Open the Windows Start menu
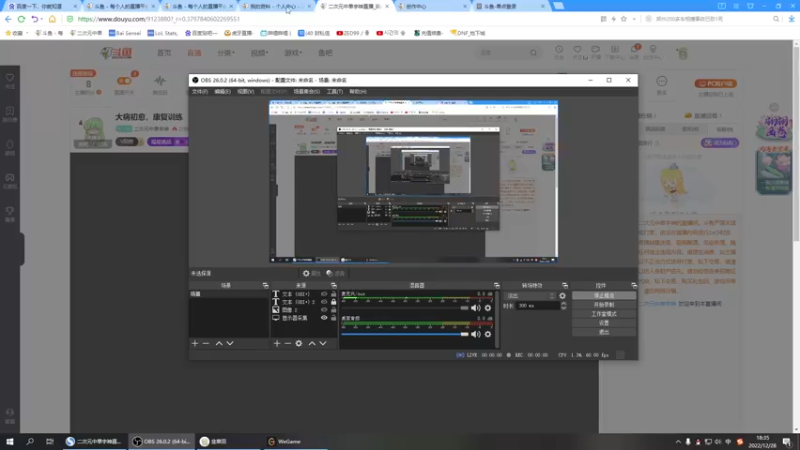The image size is (800, 450). tap(10, 441)
